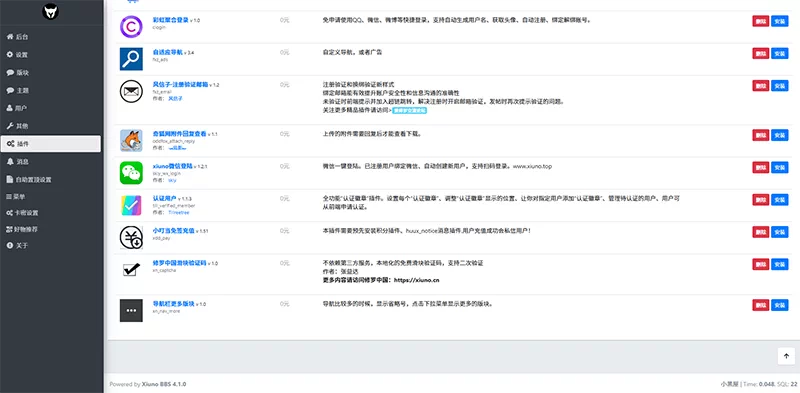Open author link Tillreetree

coord(179,212)
